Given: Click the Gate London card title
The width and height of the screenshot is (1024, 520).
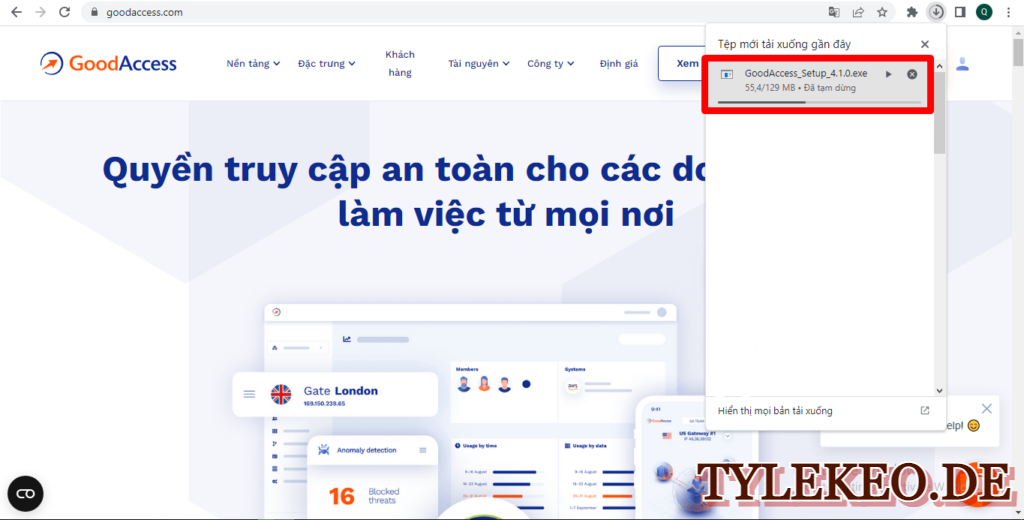Looking at the screenshot, I should 340,391.
